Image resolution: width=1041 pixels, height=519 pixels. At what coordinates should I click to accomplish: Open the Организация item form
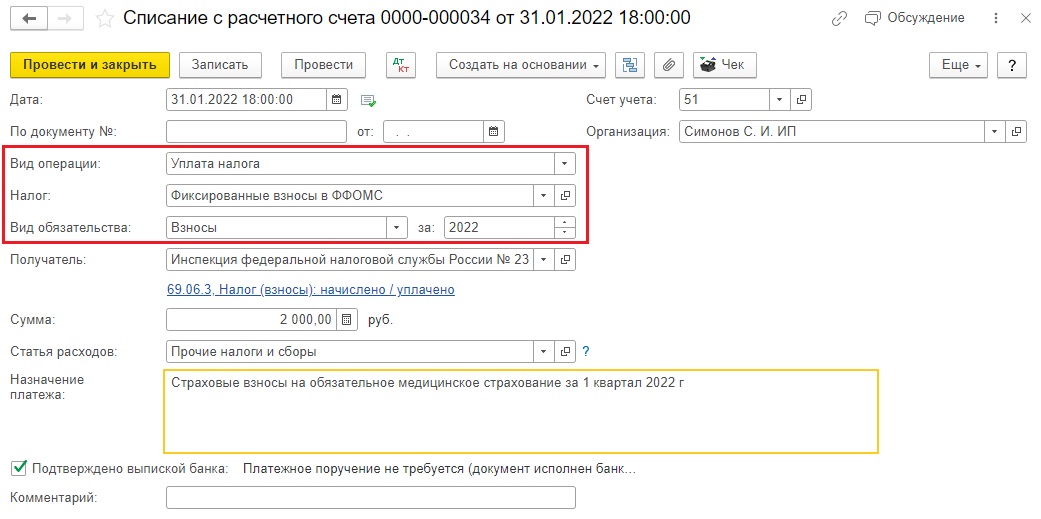coord(1016,131)
